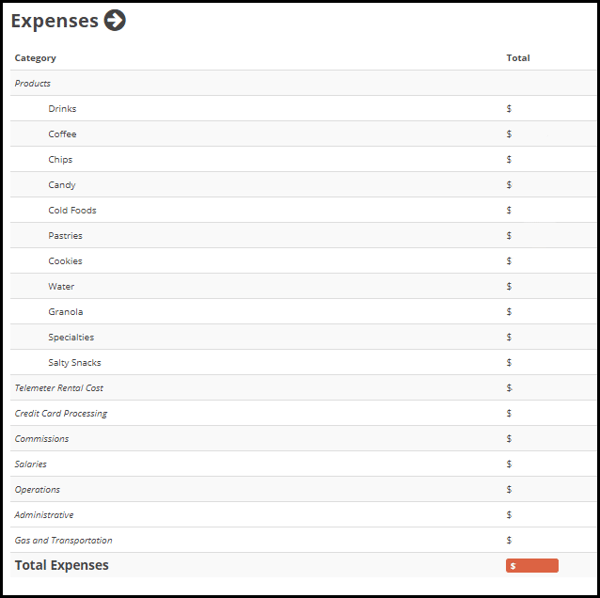Click the arrow icon next to Expenses

(x=115, y=20)
